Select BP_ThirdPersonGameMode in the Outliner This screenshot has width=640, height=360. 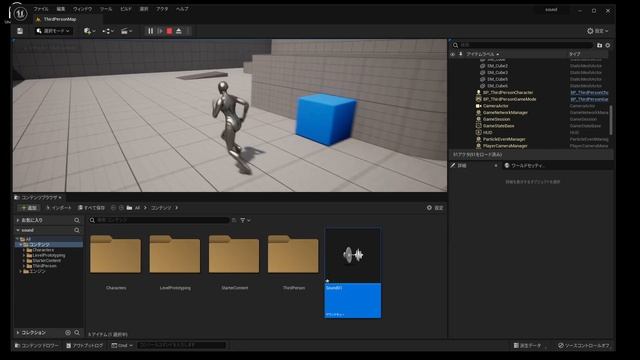click(x=509, y=99)
